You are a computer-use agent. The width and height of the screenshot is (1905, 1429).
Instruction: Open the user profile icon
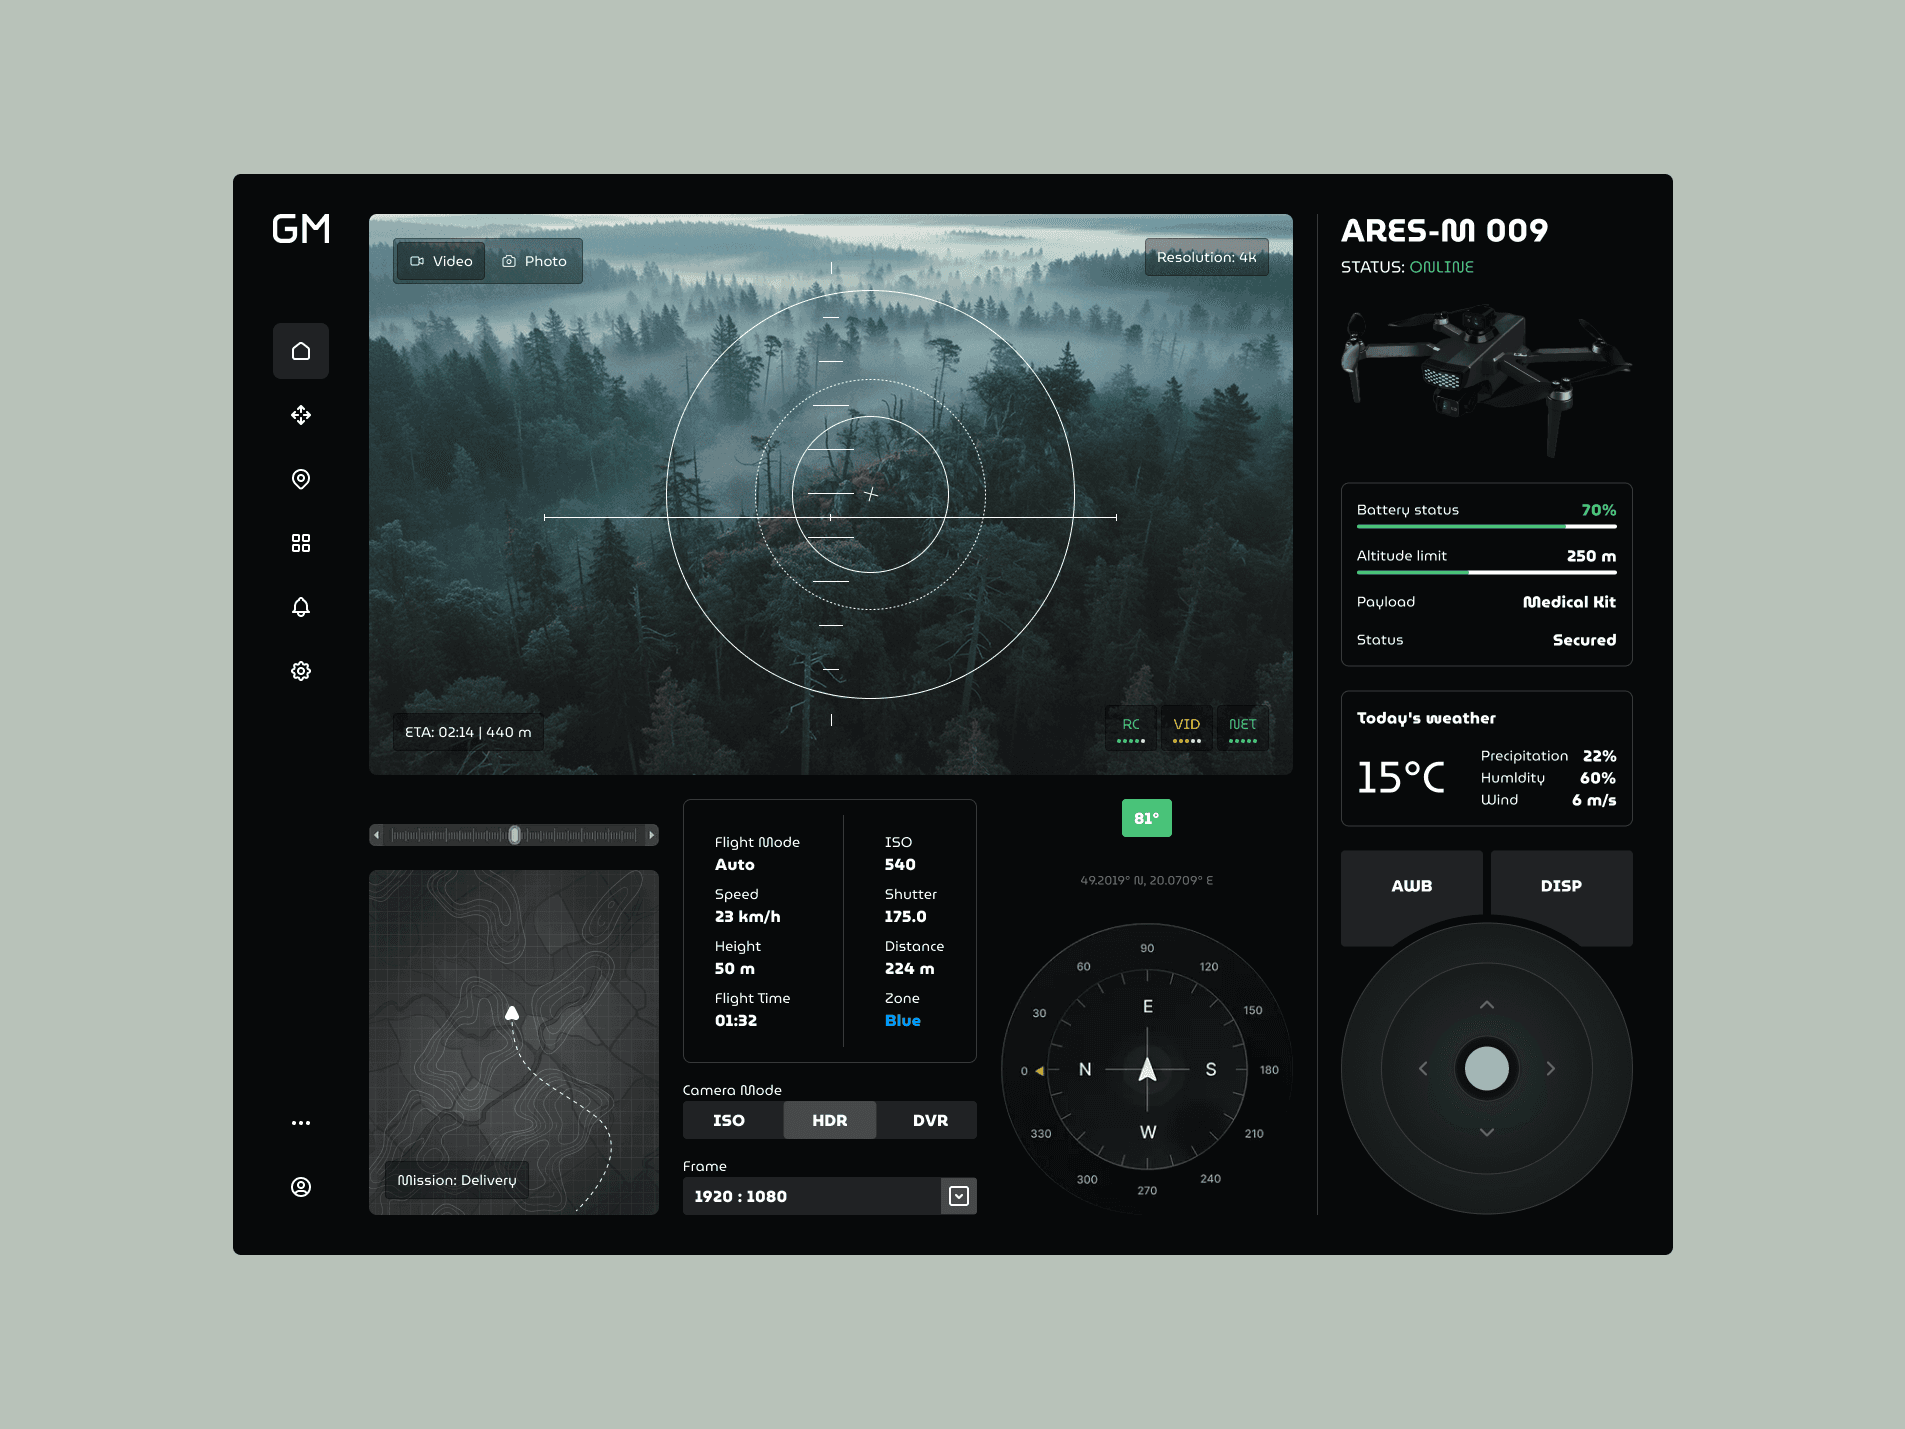tap(301, 1187)
